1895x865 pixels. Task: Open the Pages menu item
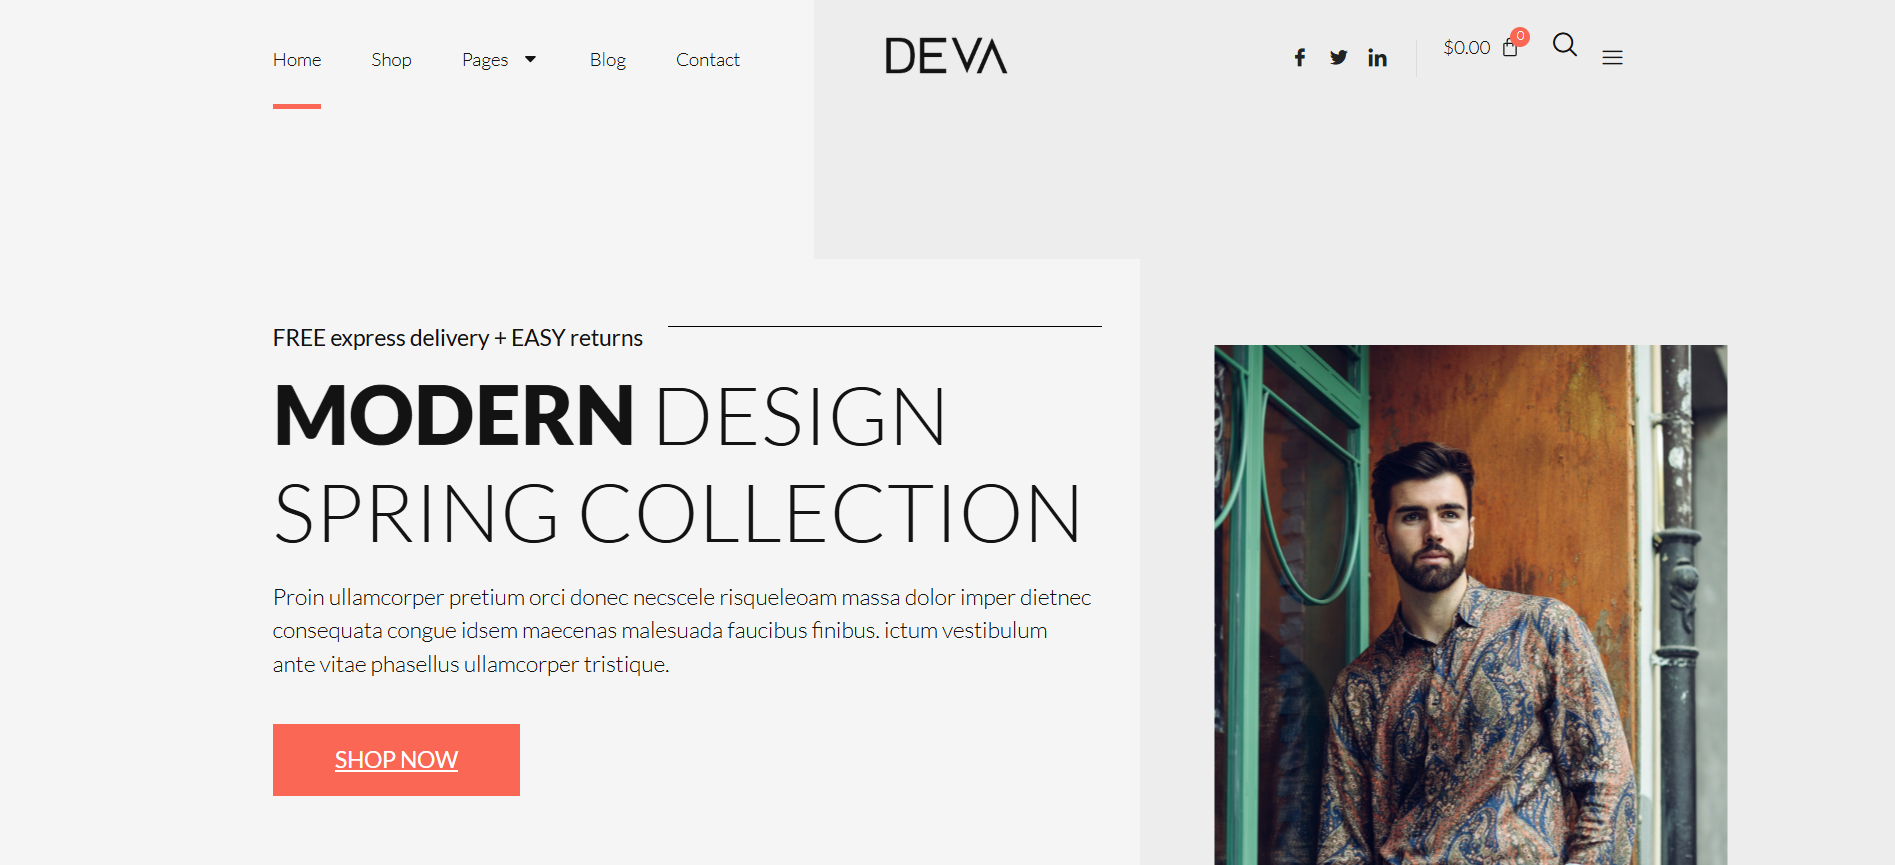pyautogui.click(x=485, y=60)
